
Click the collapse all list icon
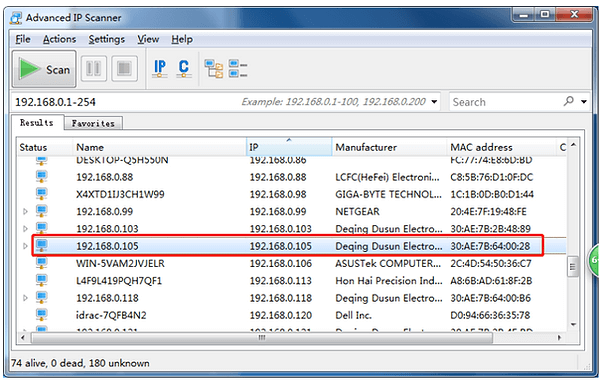coord(238,69)
